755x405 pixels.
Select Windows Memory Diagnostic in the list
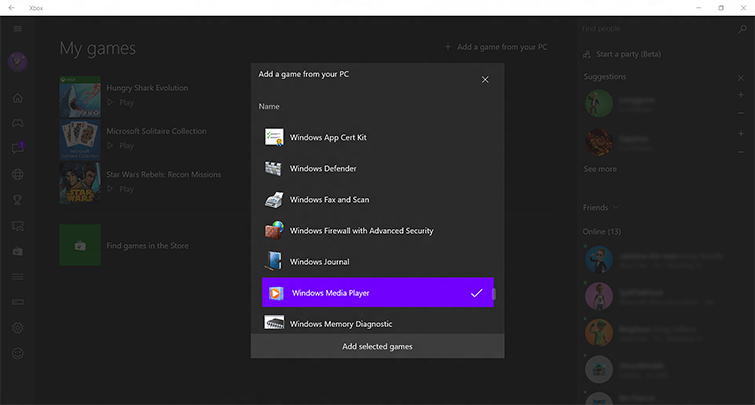coord(378,323)
